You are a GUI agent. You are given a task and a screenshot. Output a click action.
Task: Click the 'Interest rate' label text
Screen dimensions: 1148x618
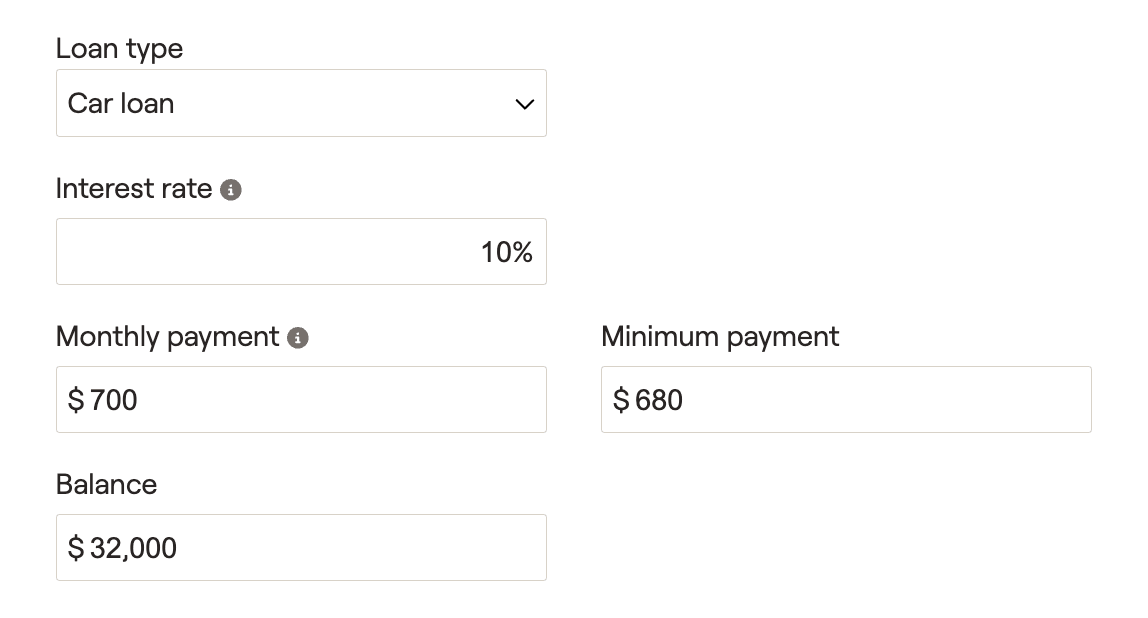134,189
